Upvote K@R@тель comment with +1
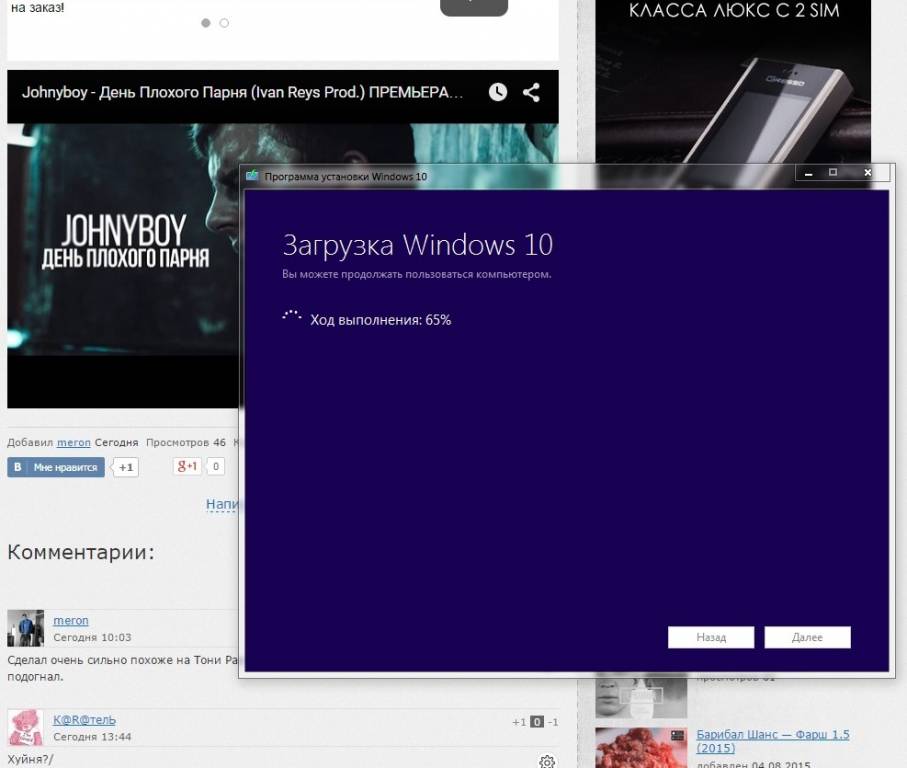The image size is (907, 768). pyautogui.click(x=519, y=722)
